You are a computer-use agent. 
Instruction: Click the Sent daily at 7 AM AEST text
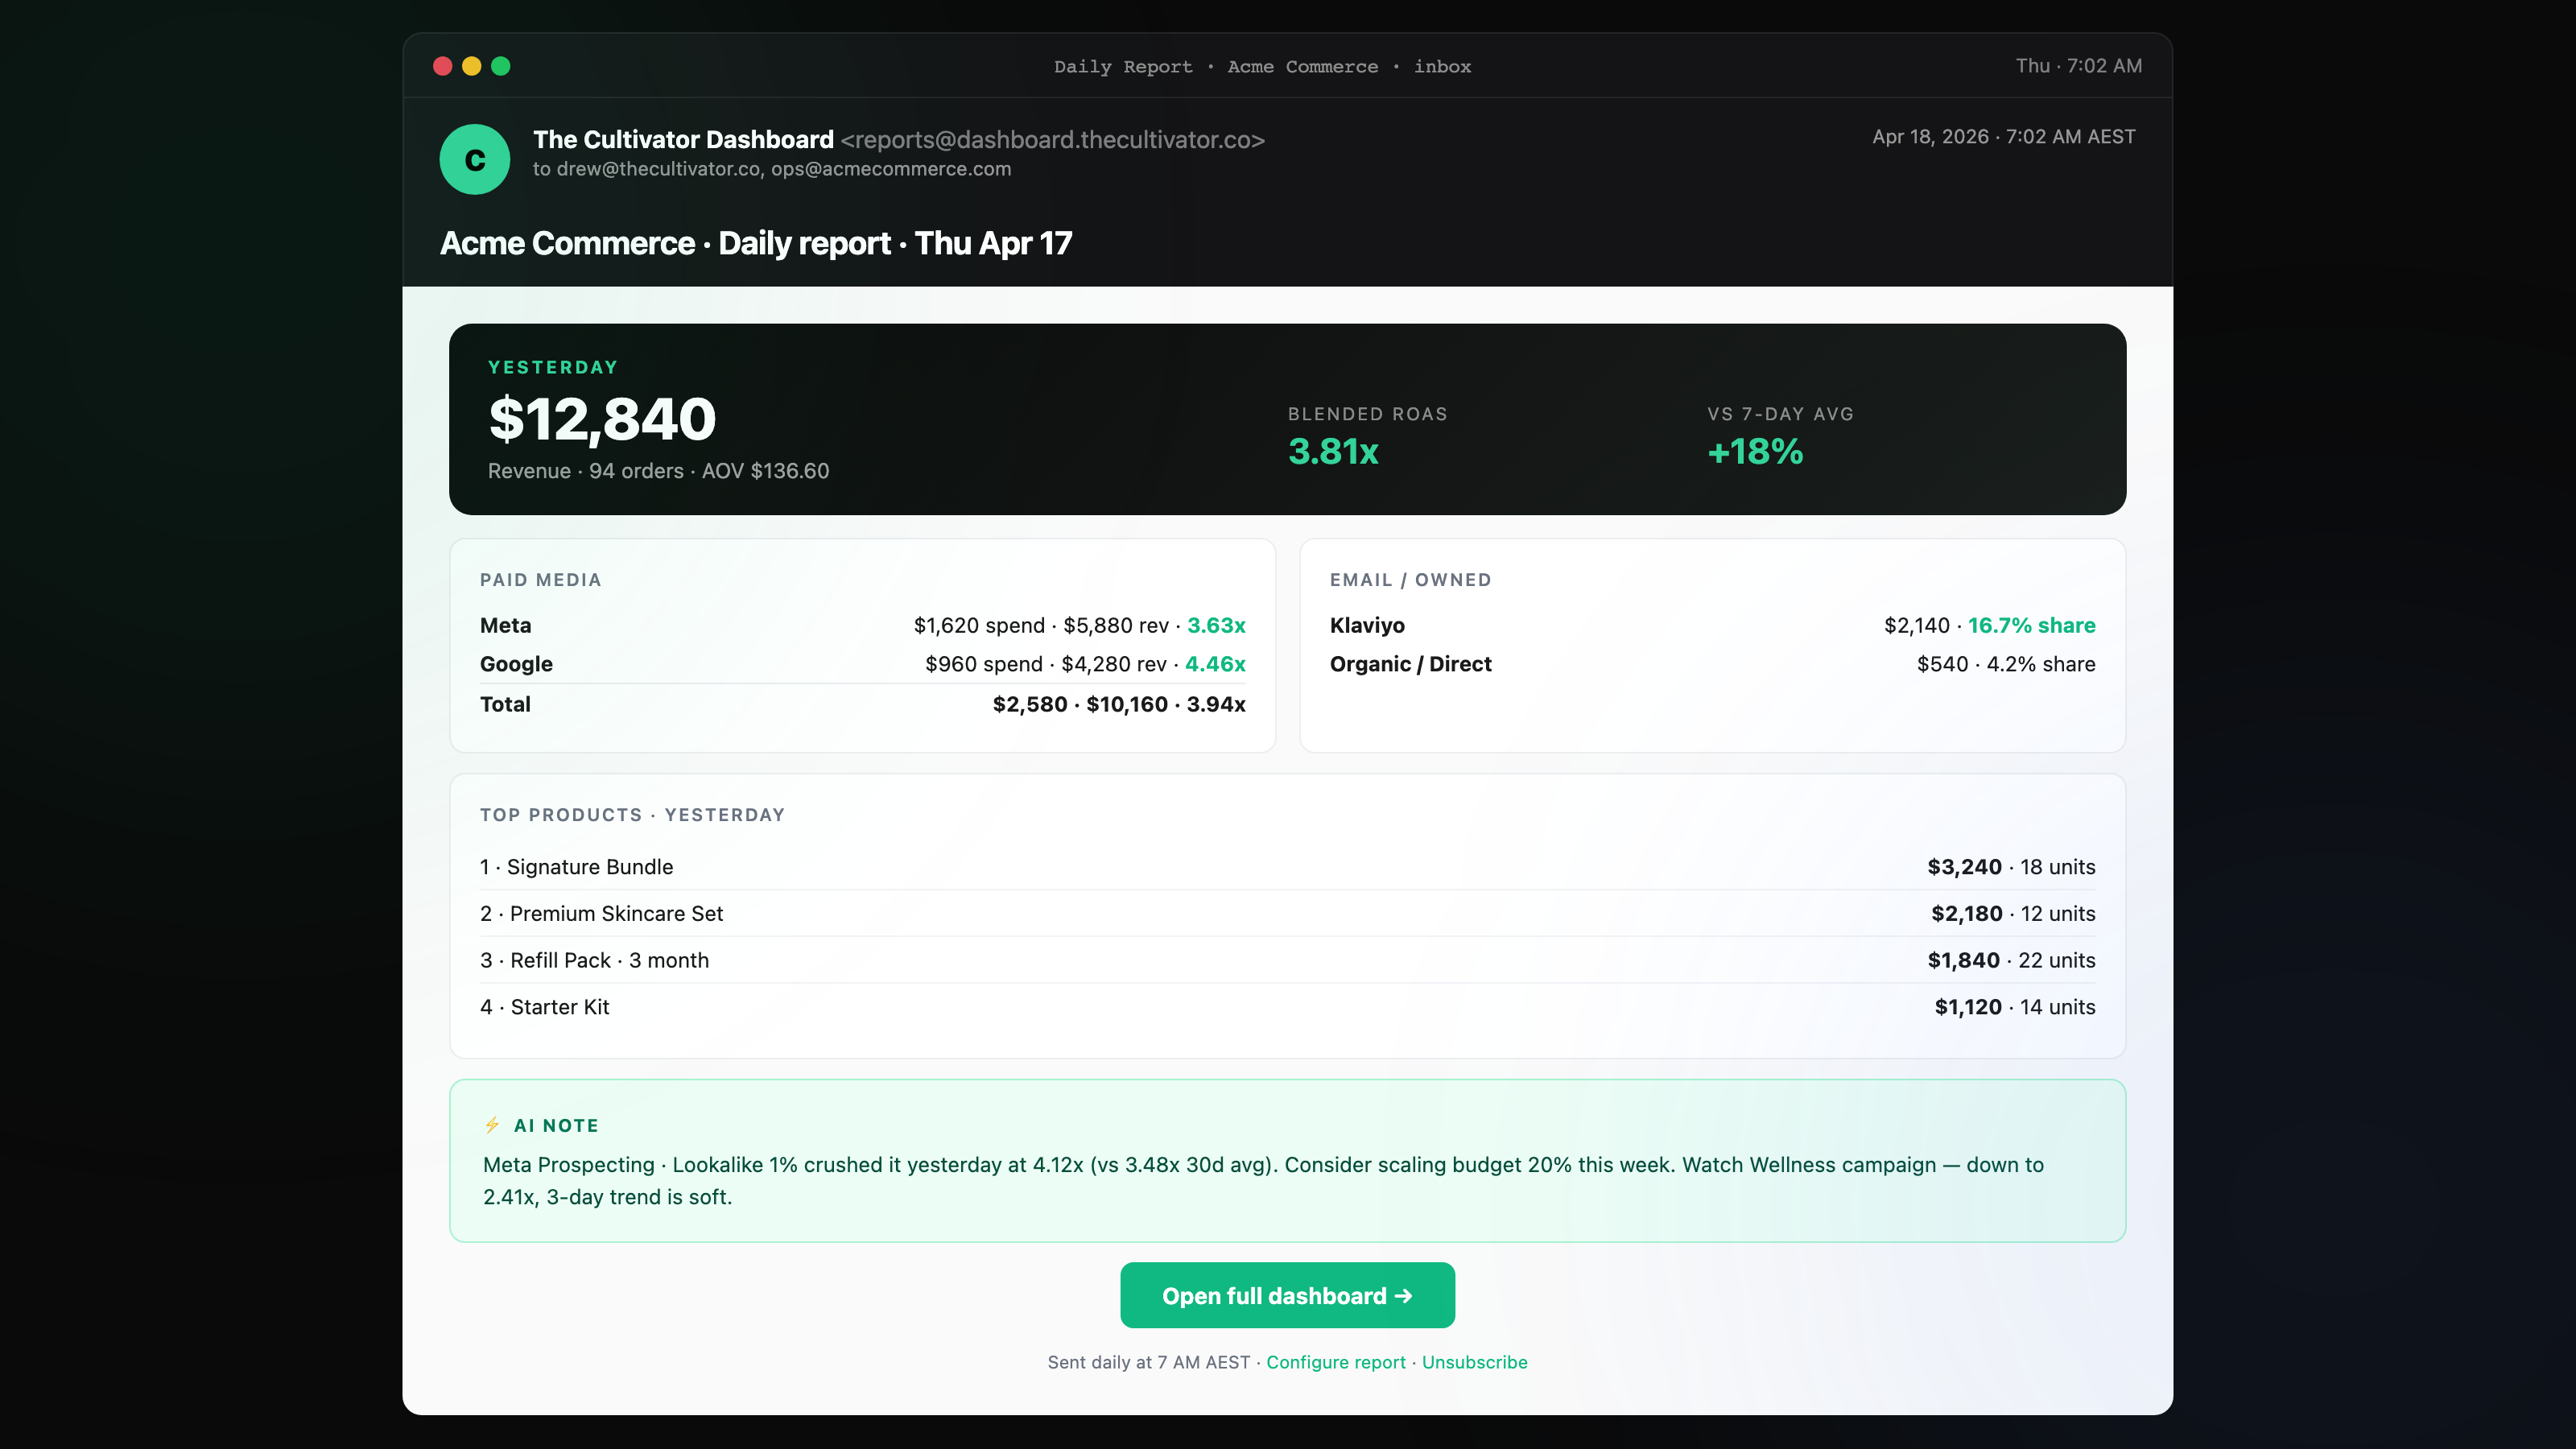coord(1148,1362)
